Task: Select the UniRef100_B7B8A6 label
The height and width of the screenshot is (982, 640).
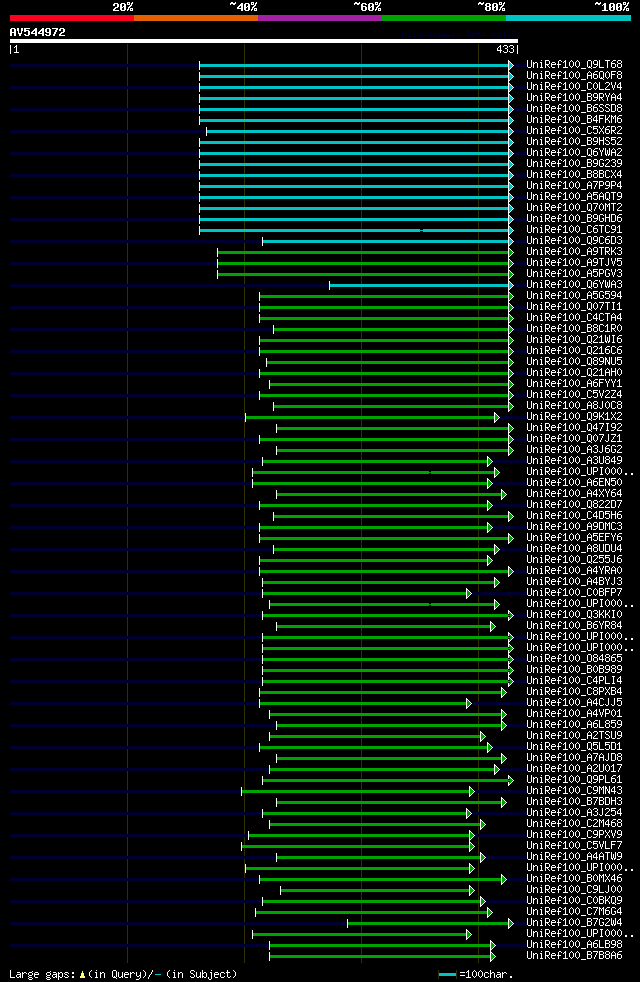Action: pos(574,956)
